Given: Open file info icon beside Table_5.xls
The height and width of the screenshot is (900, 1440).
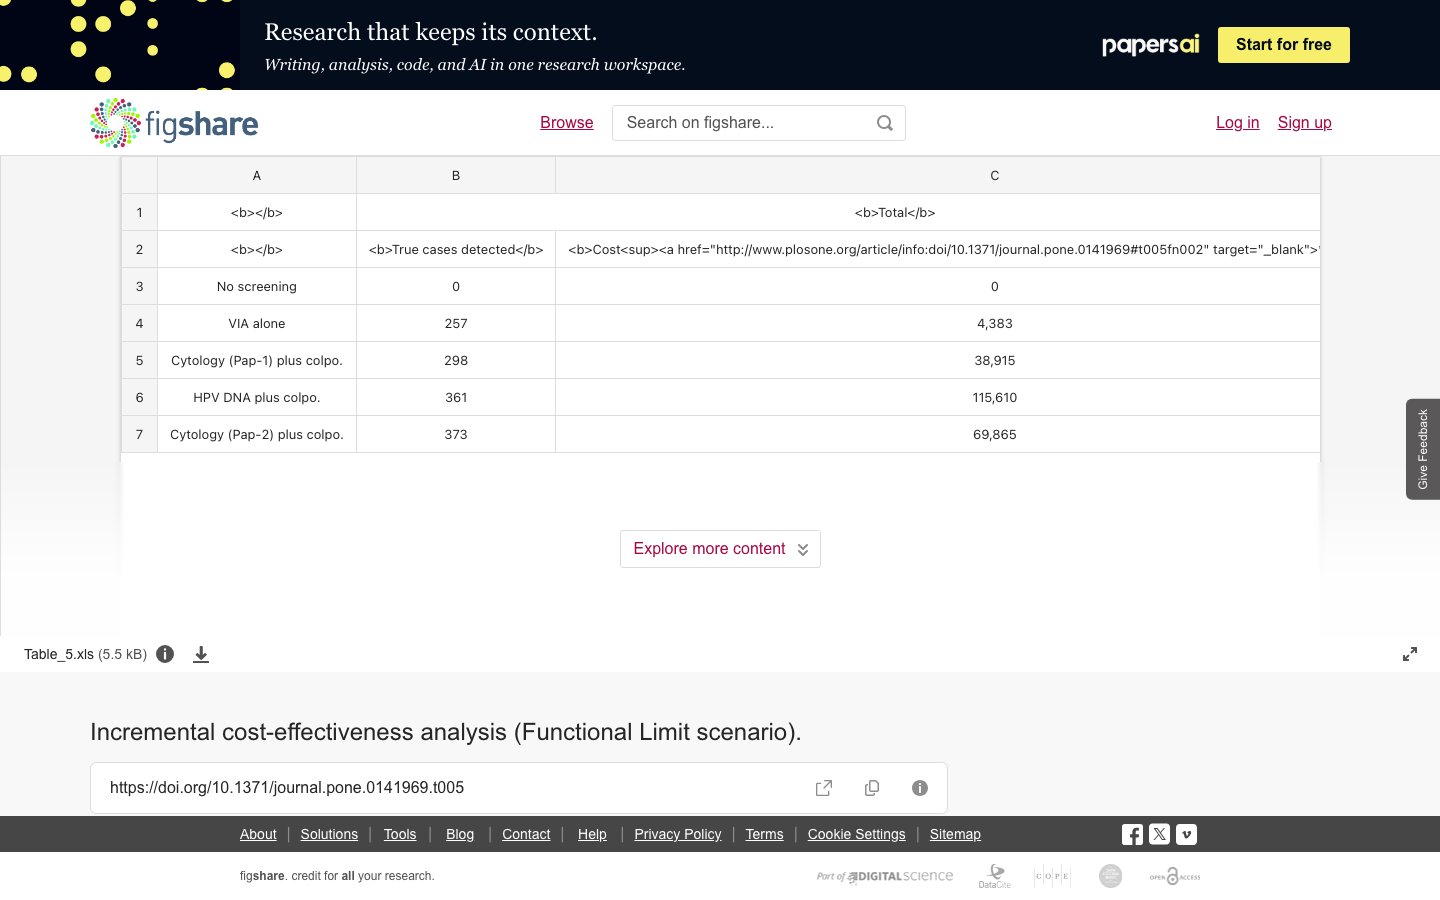Looking at the screenshot, I should [165, 654].
